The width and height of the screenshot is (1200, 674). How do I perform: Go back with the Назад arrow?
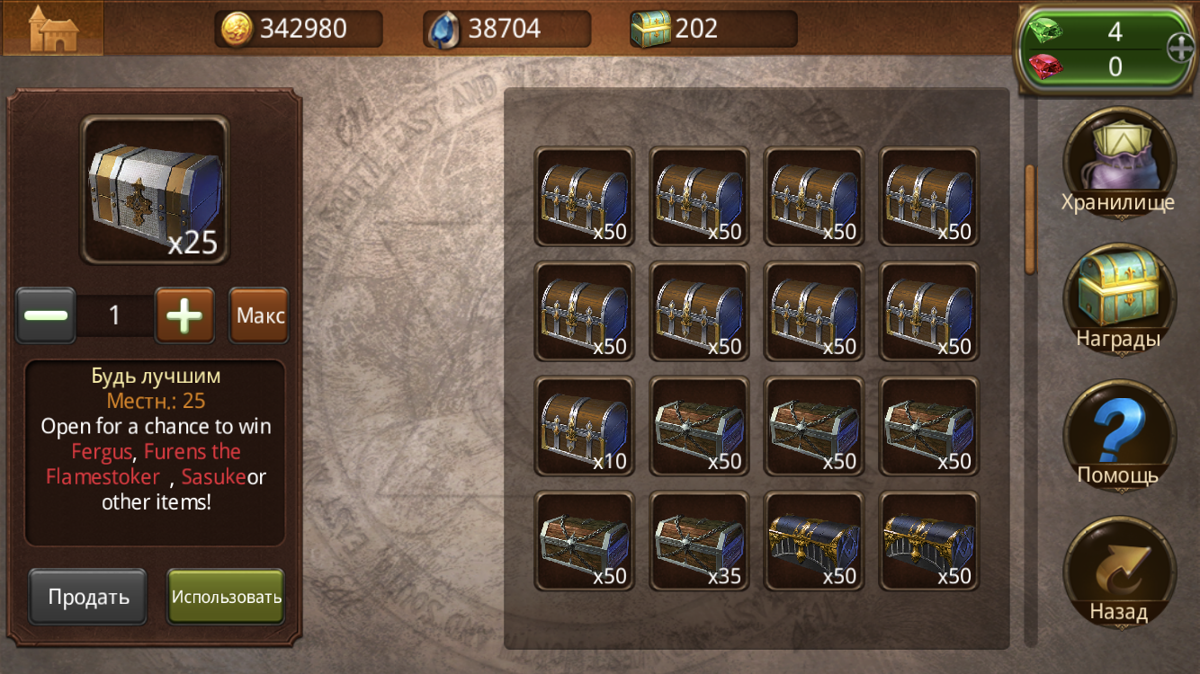pyautogui.click(x=1118, y=572)
